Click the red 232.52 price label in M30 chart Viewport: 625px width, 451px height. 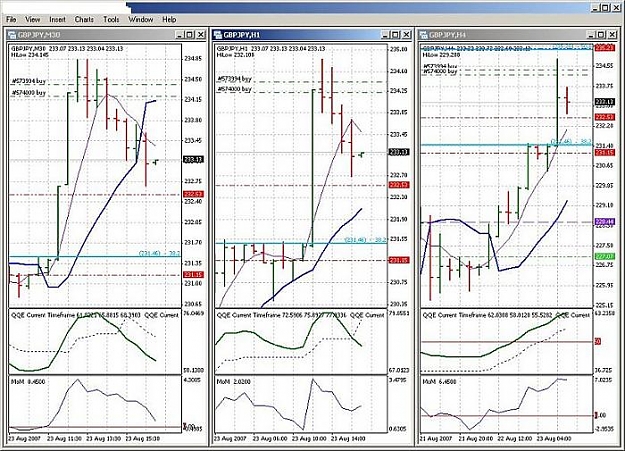(x=193, y=195)
